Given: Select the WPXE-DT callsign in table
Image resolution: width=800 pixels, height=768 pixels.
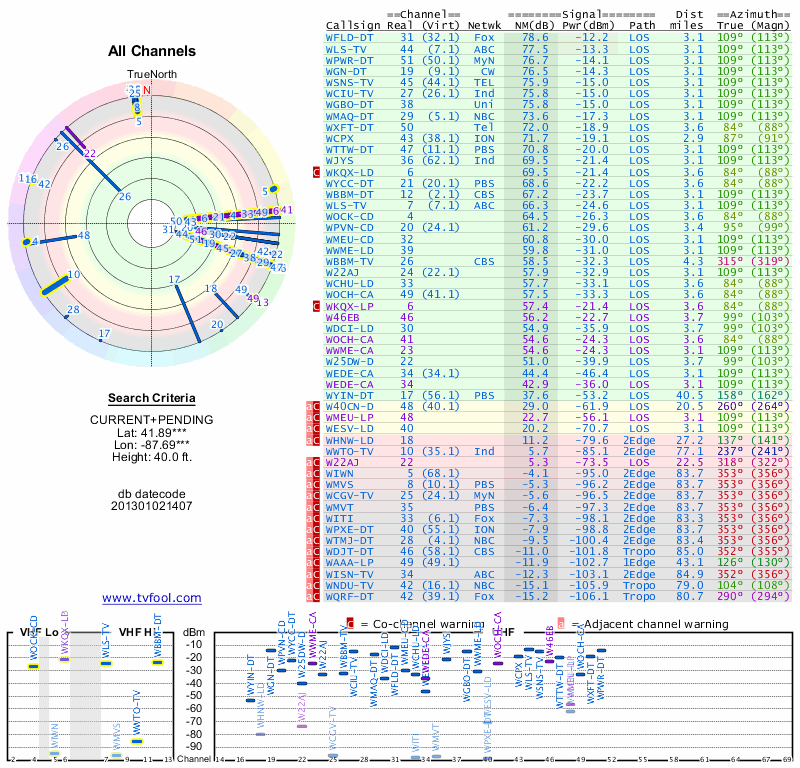Looking at the screenshot, I should coord(349,530).
